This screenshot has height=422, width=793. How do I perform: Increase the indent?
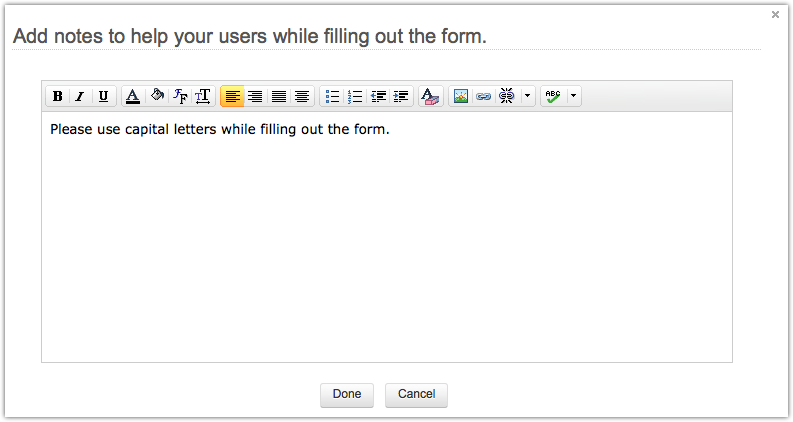click(401, 96)
